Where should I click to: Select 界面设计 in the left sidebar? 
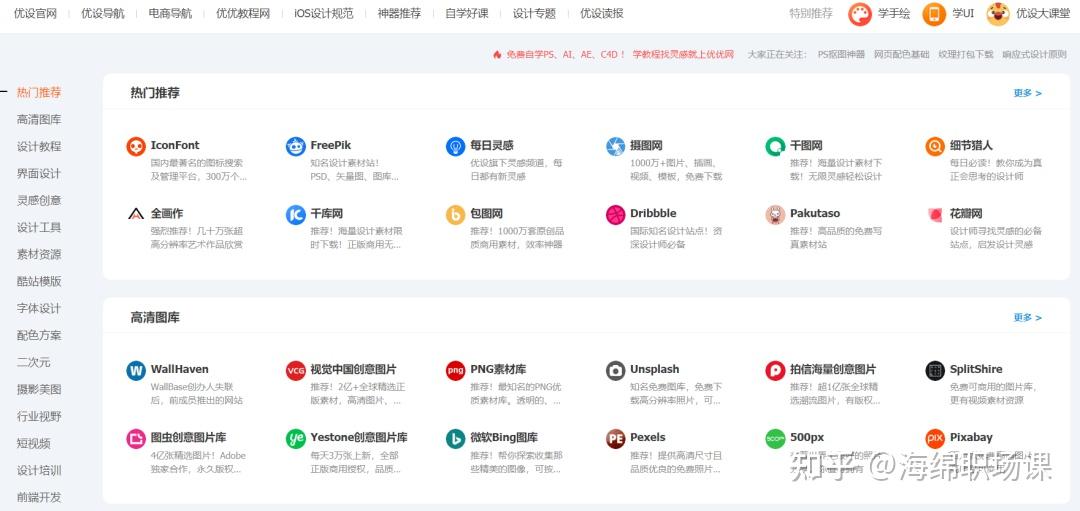tap(39, 174)
